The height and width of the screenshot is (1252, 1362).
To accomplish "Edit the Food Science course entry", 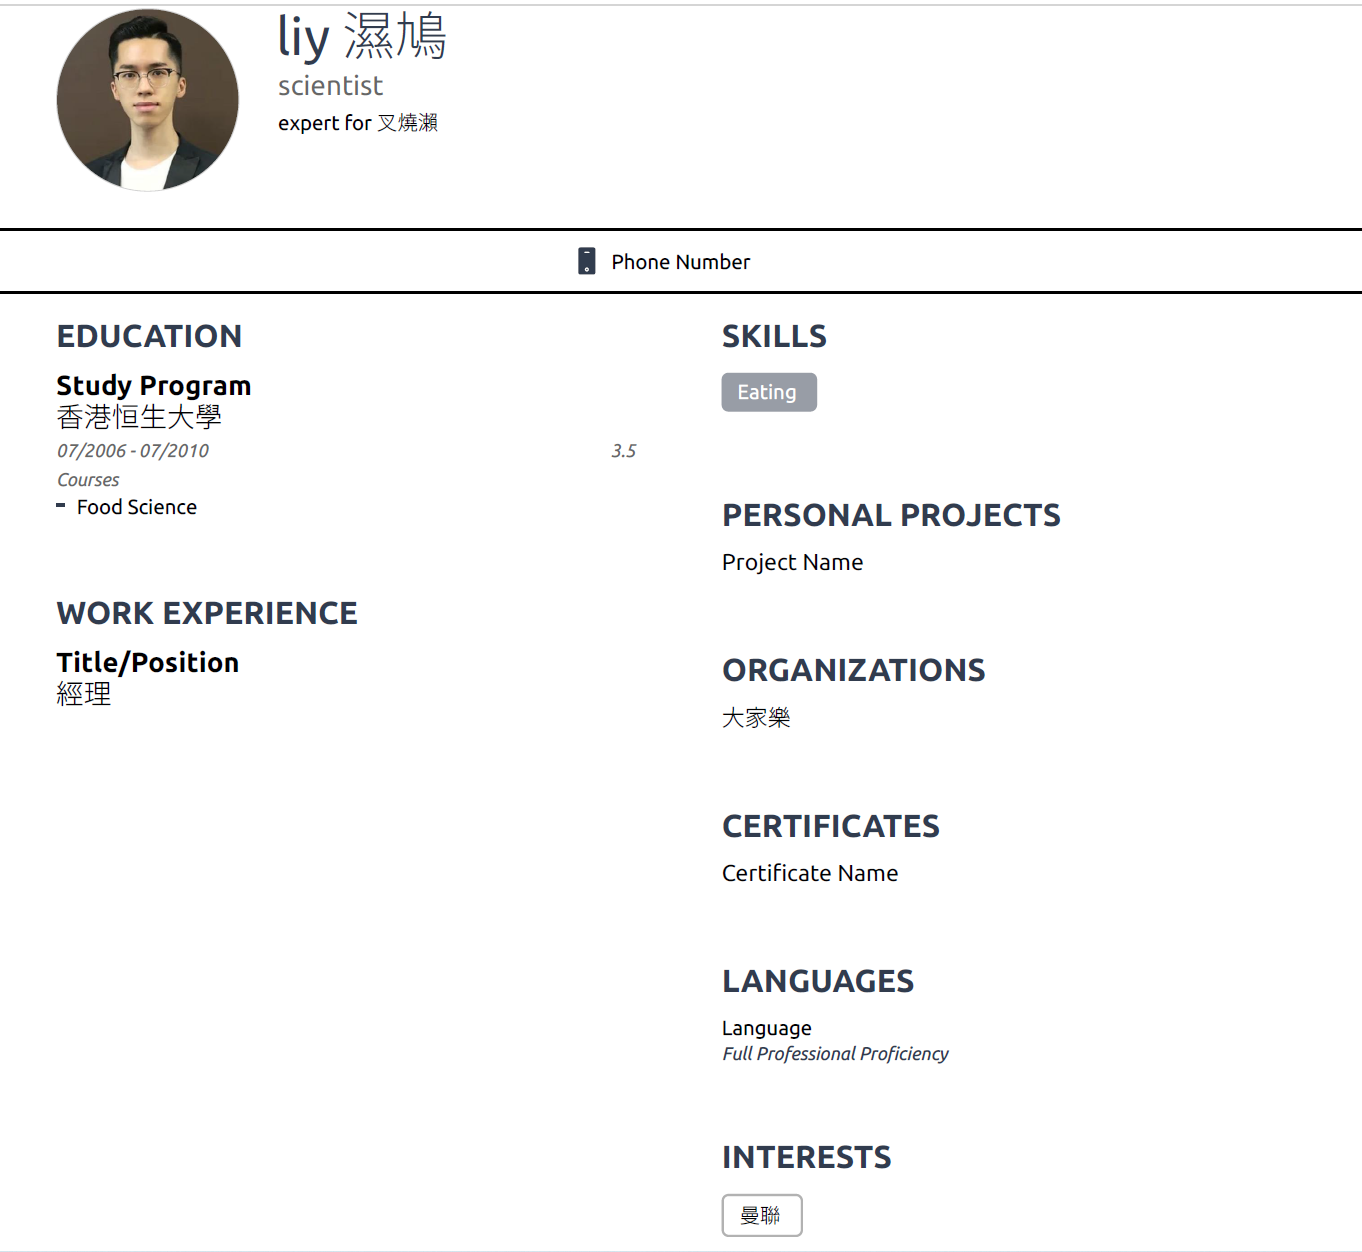I will point(136,507).
